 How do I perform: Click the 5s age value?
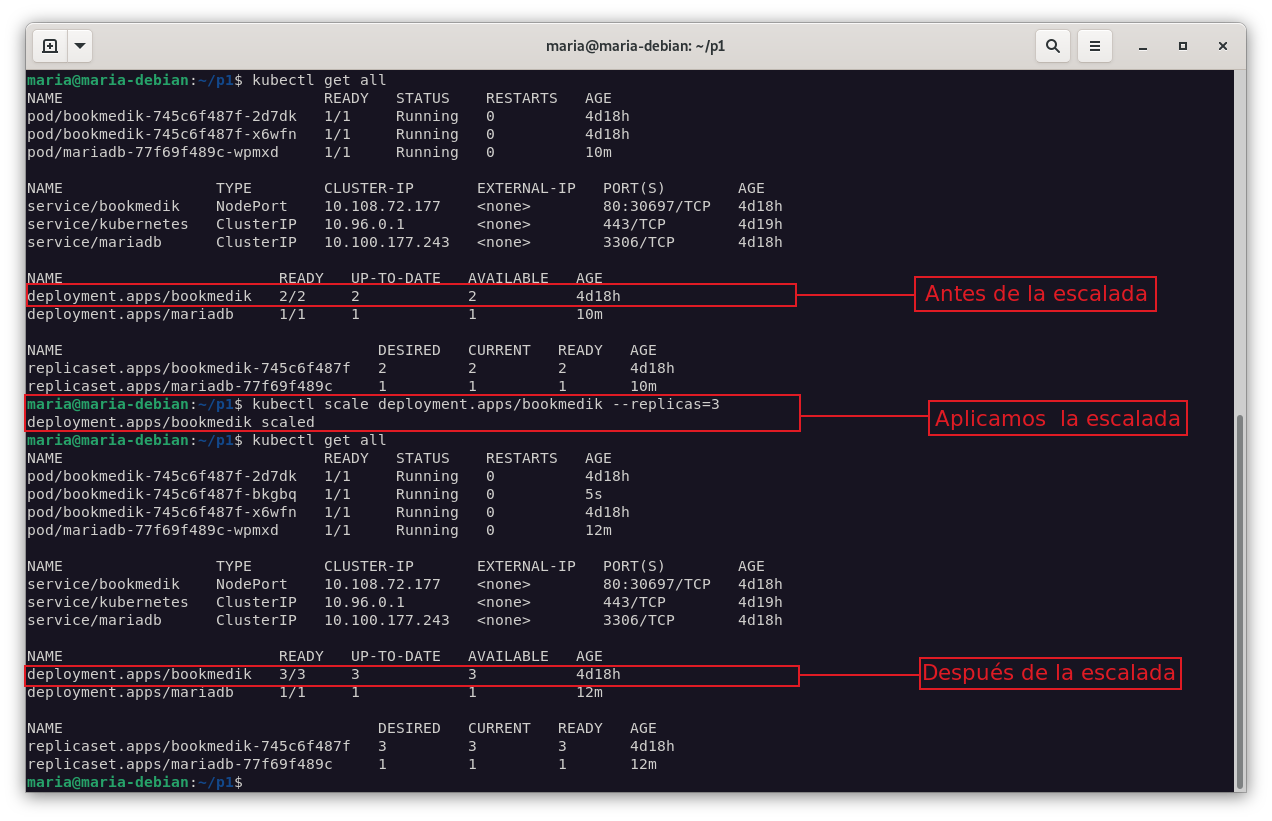[594, 494]
